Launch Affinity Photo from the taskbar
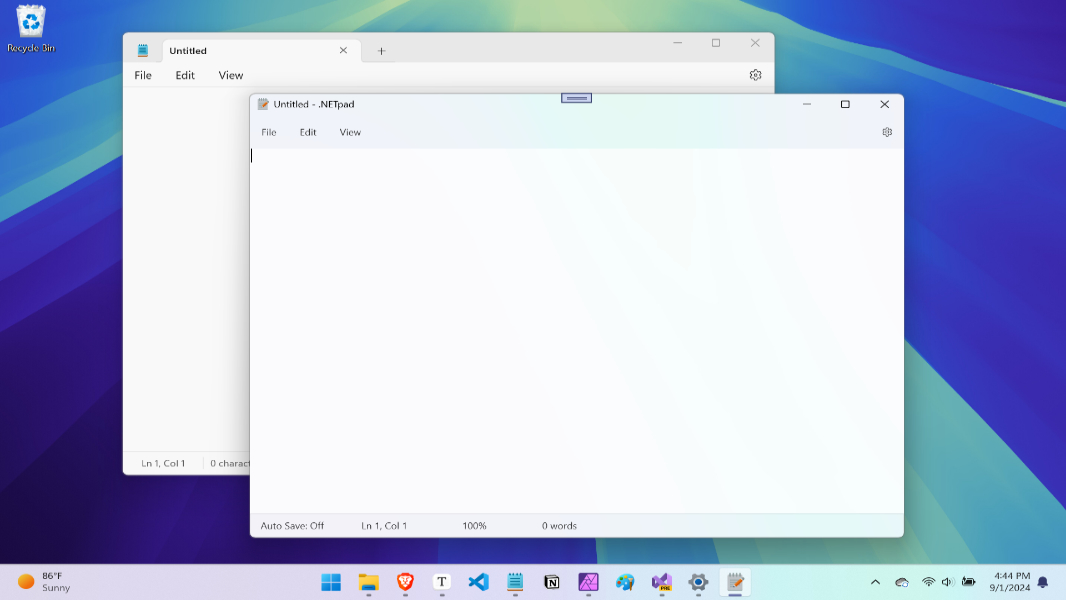Viewport: 1066px width, 600px height. pyautogui.click(x=588, y=582)
